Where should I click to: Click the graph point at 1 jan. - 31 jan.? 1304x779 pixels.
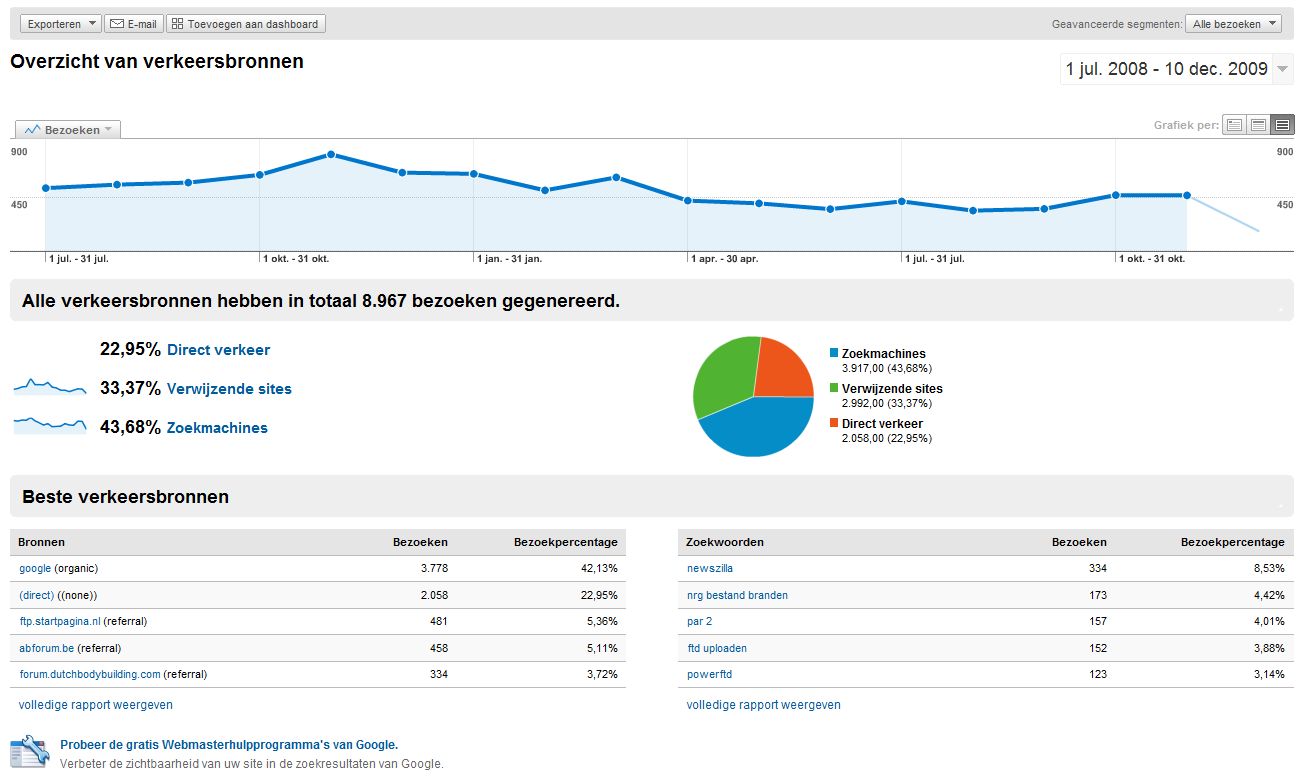(474, 174)
